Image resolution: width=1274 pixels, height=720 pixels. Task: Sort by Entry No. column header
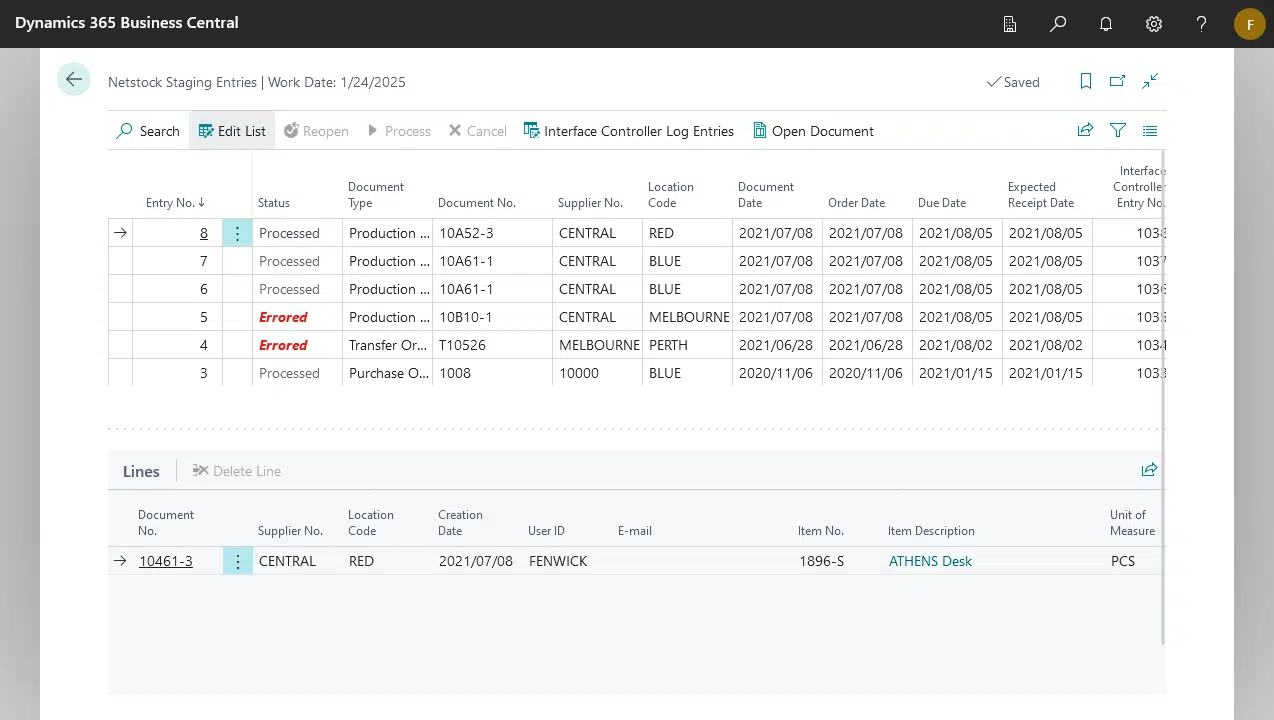click(x=175, y=202)
